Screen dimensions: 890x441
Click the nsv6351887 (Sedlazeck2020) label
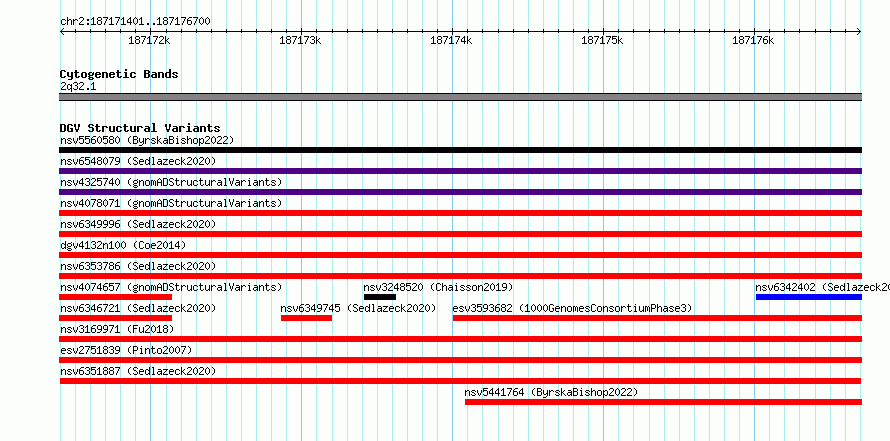(138, 371)
